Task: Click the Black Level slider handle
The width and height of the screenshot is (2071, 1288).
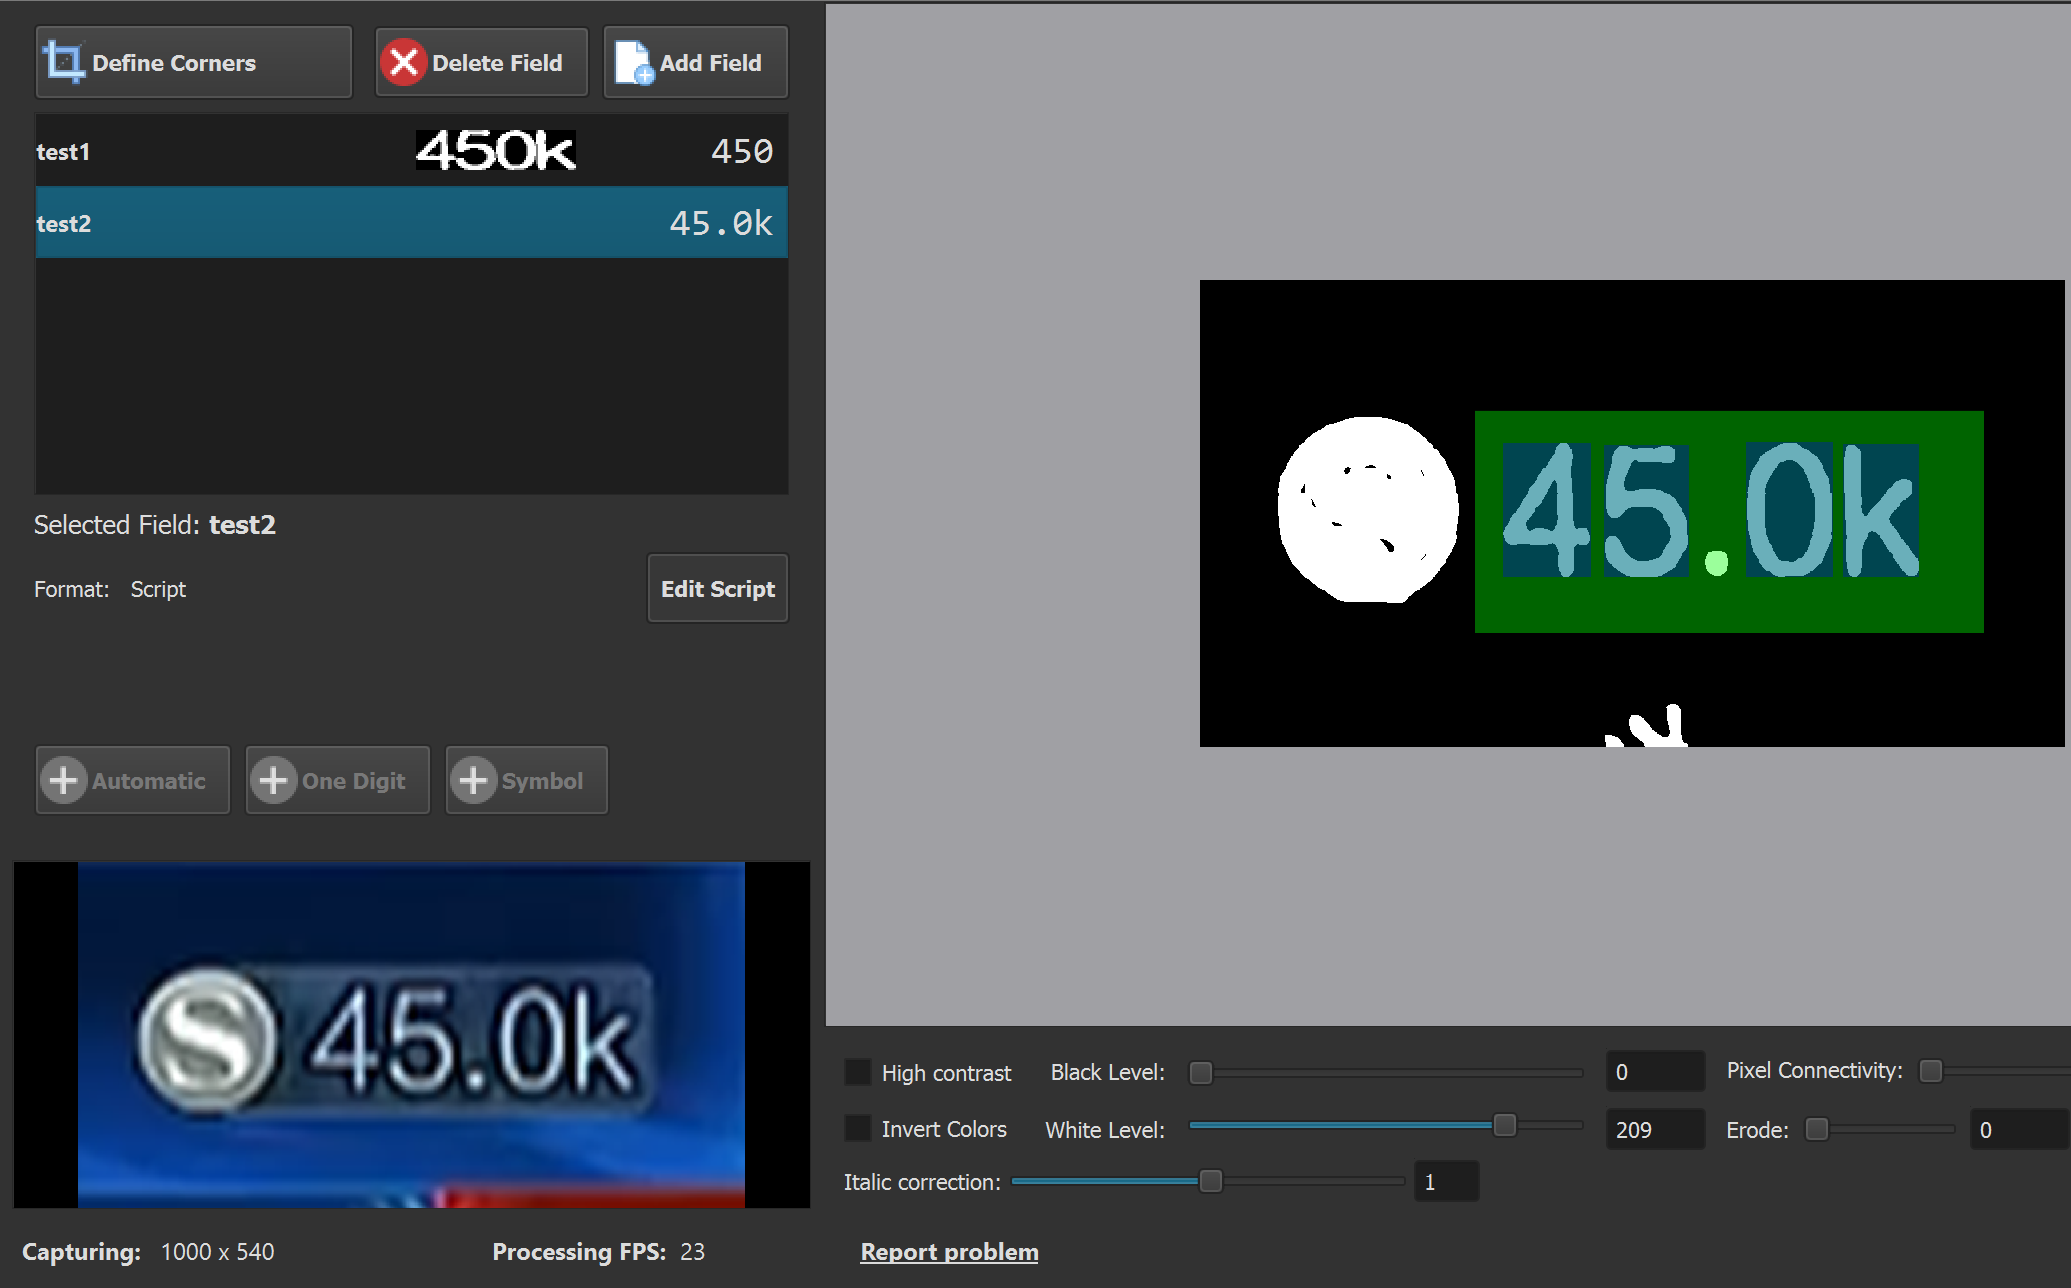Action: [1201, 1073]
